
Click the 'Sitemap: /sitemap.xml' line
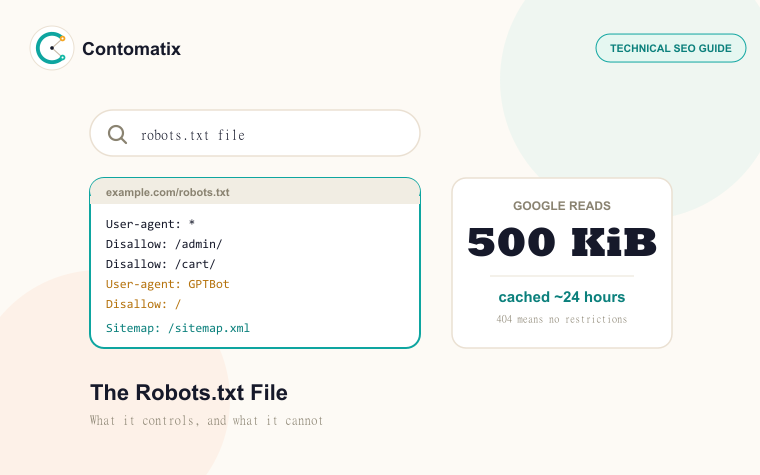coord(178,328)
